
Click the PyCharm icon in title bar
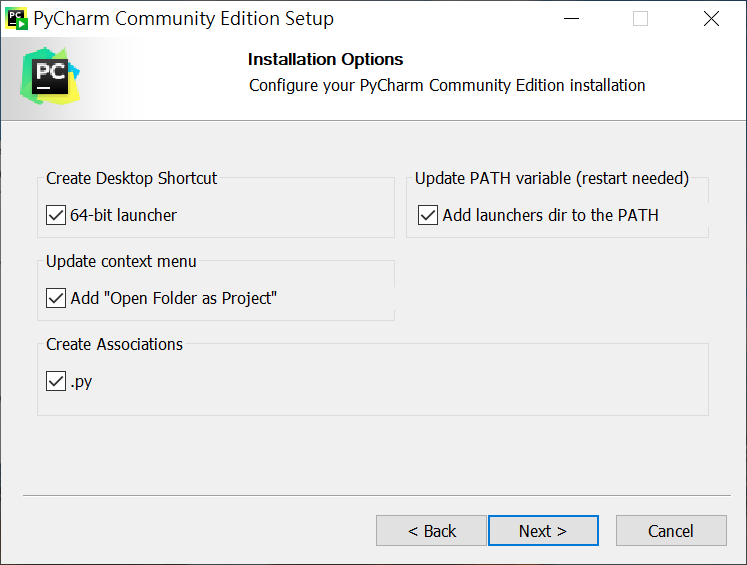(x=17, y=19)
